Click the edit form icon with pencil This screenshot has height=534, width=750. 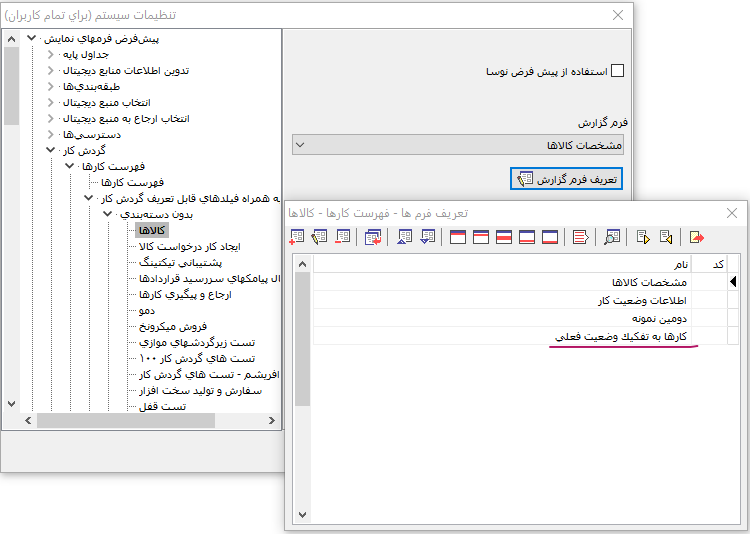(x=320, y=237)
